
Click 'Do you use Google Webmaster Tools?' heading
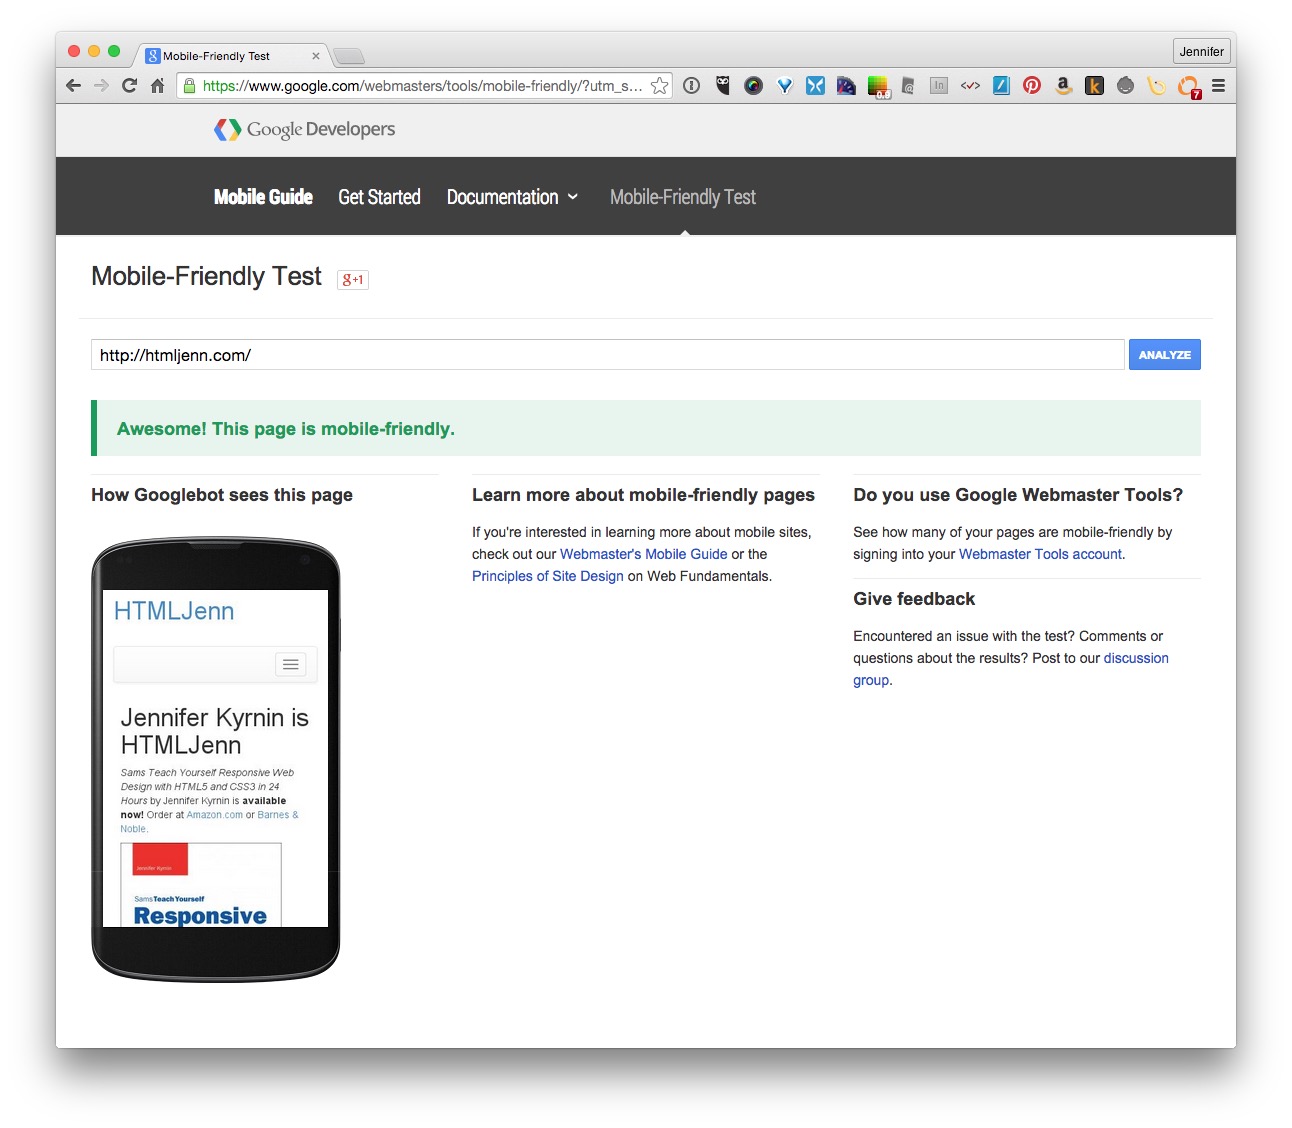point(1018,495)
